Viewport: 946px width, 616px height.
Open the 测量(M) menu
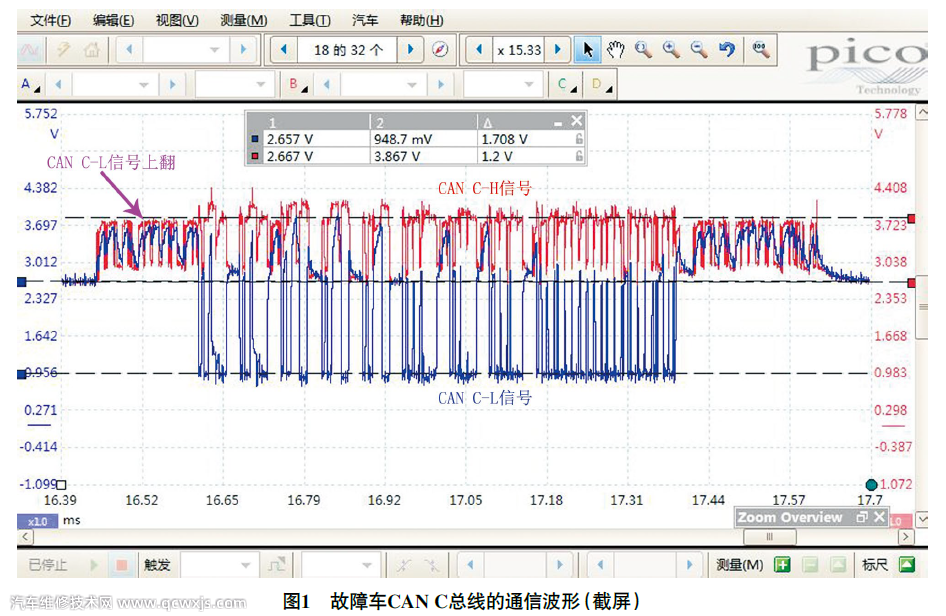[243, 20]
